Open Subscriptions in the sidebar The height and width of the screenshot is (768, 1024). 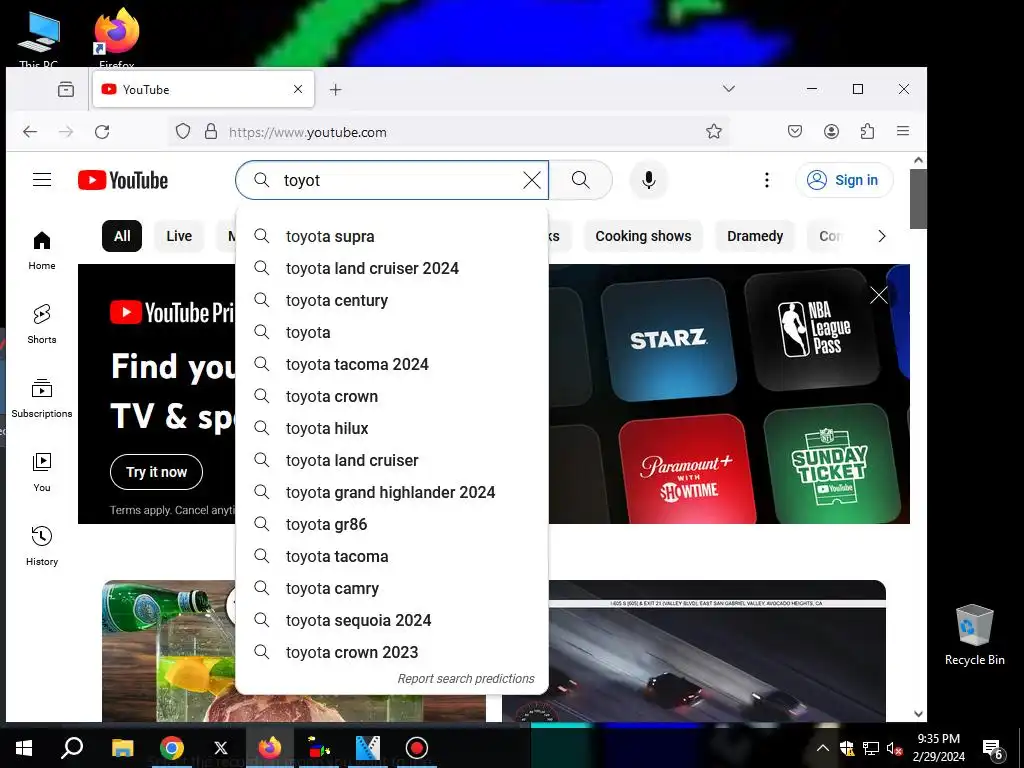tap(42, 398)
